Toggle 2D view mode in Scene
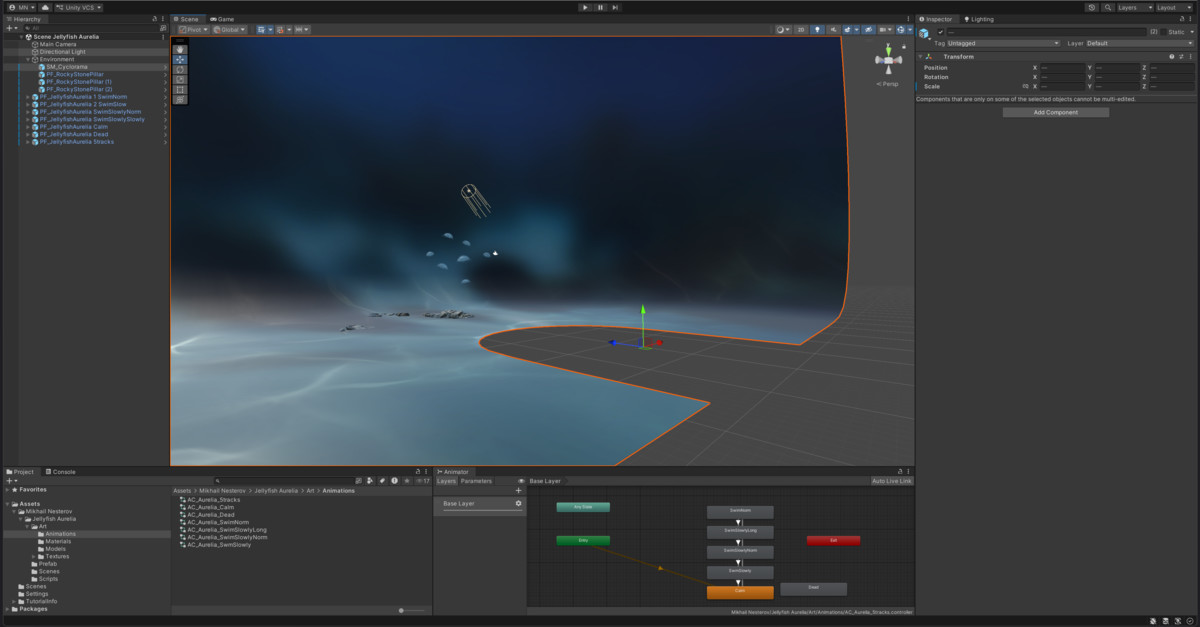Viewport: 1200px width, 627px height. click(x=801, y=29)
